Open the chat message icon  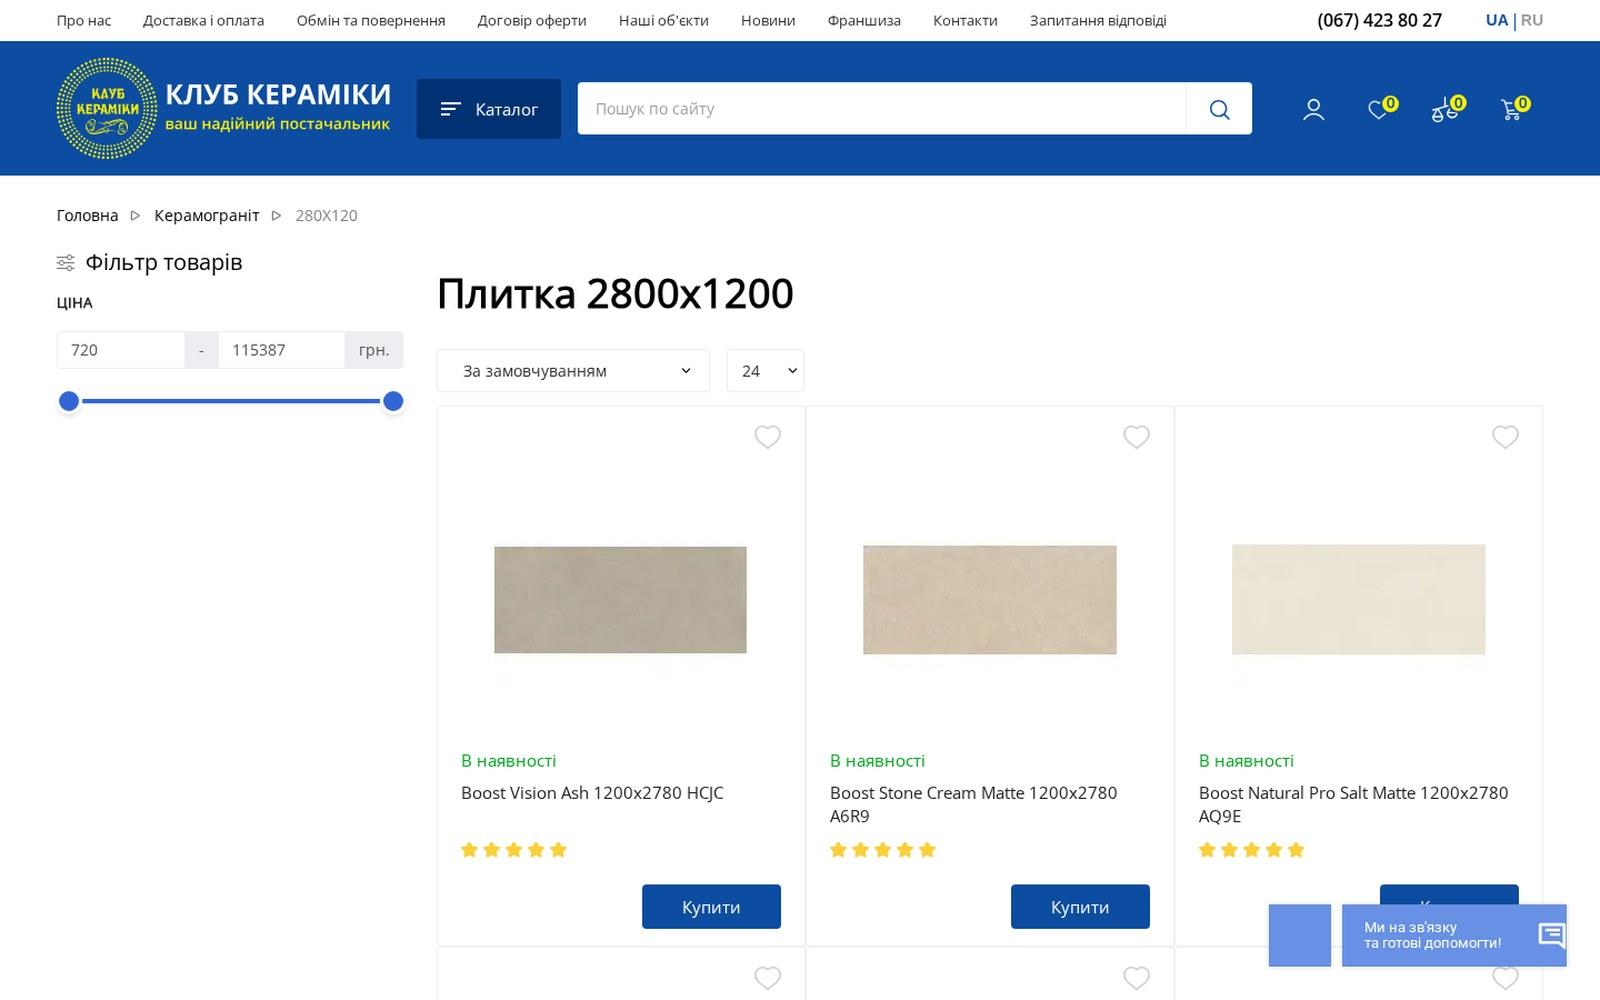tap(1551, 935)
